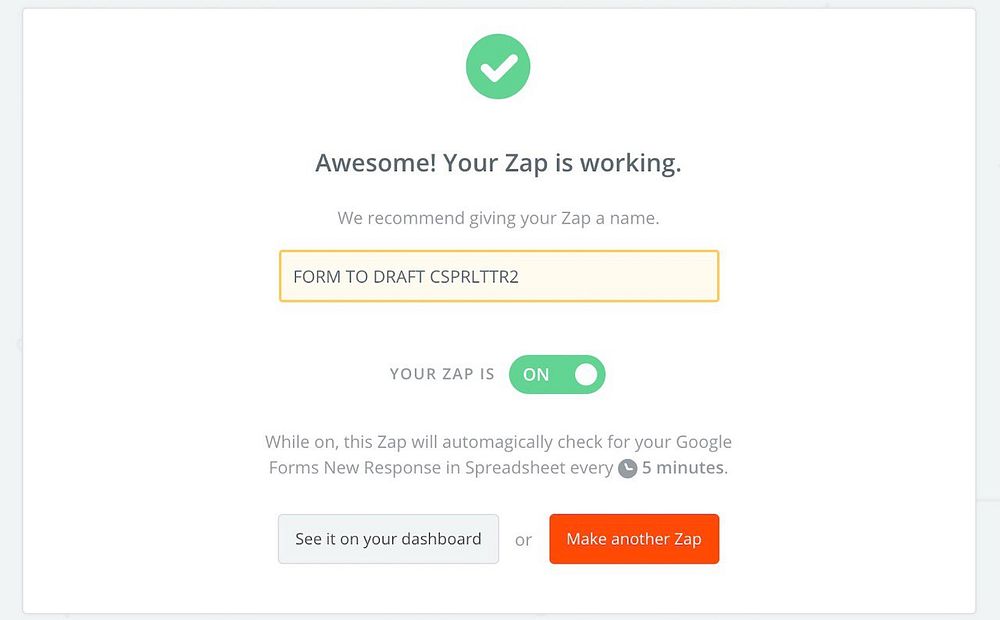
Task: Click the recommend giving your Zap a name text
Action: pyautogui.click(x=498, y=217)
